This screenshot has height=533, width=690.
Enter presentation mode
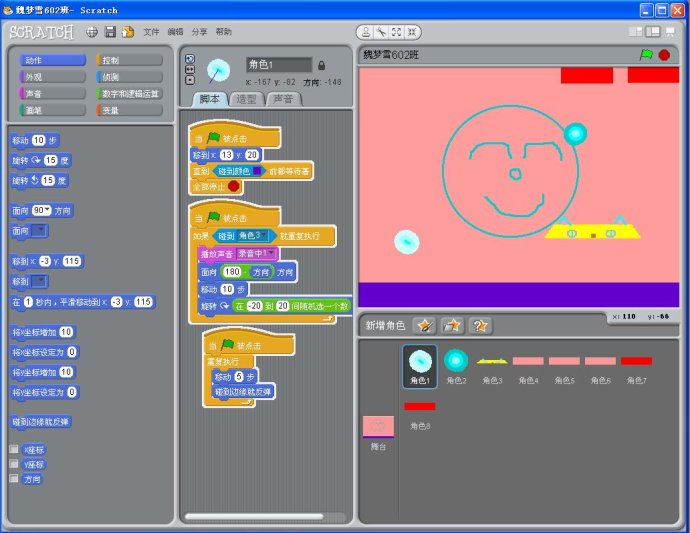(670, 32)
